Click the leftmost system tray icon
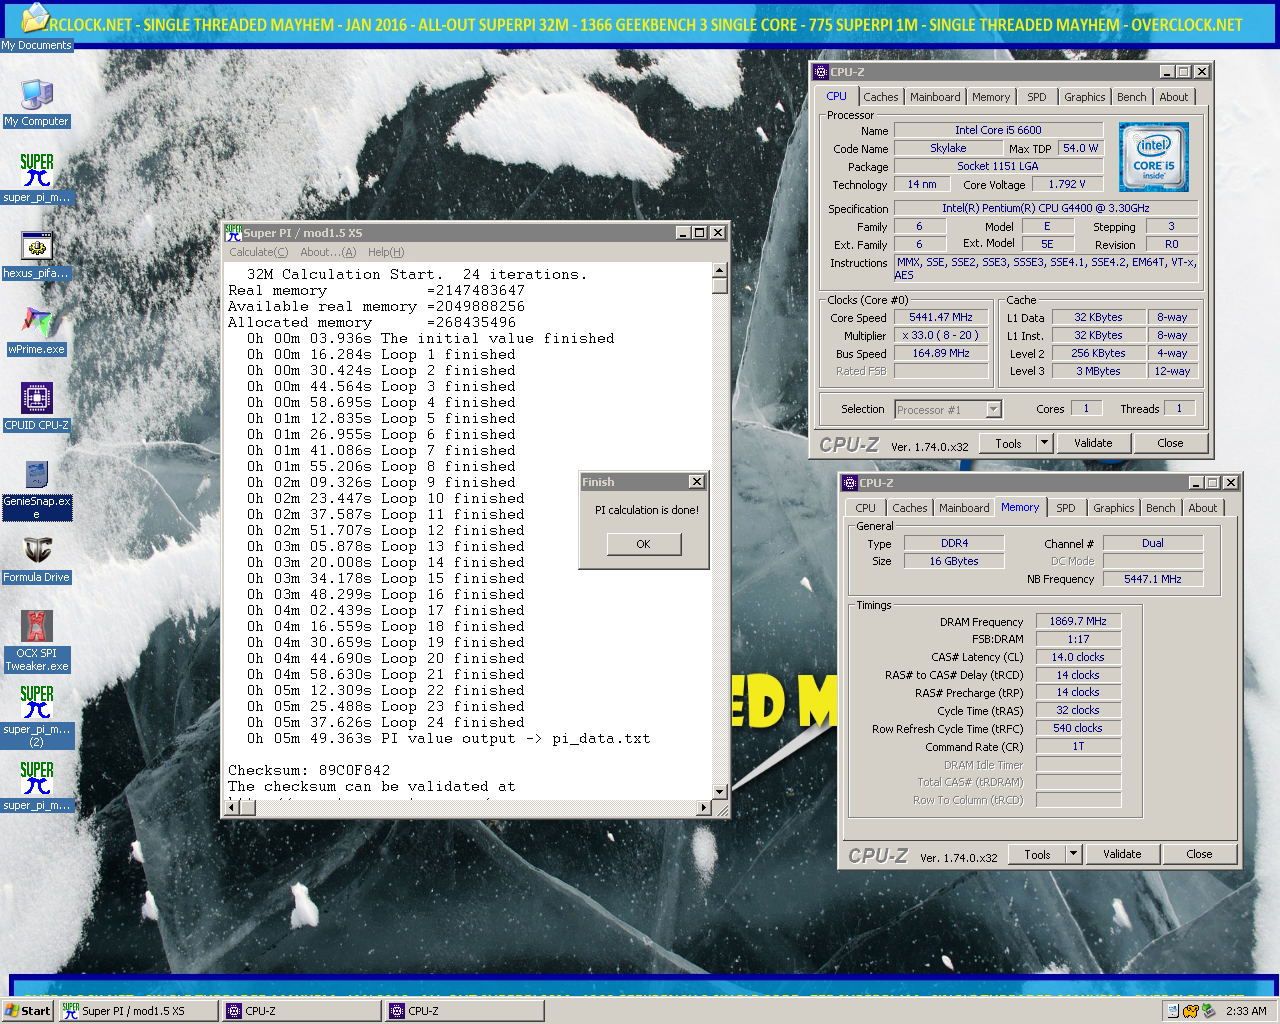Image resolution: width=1280 pixels, height=1024 pixels. point(1173,1011)
